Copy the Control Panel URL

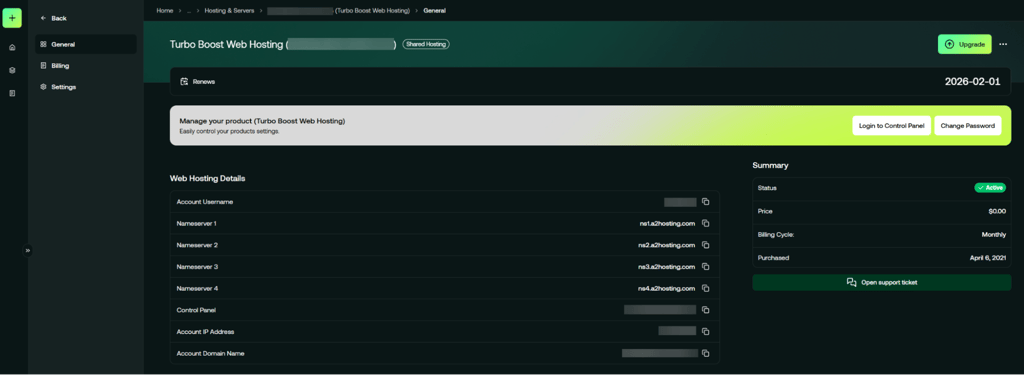(705, 310)
